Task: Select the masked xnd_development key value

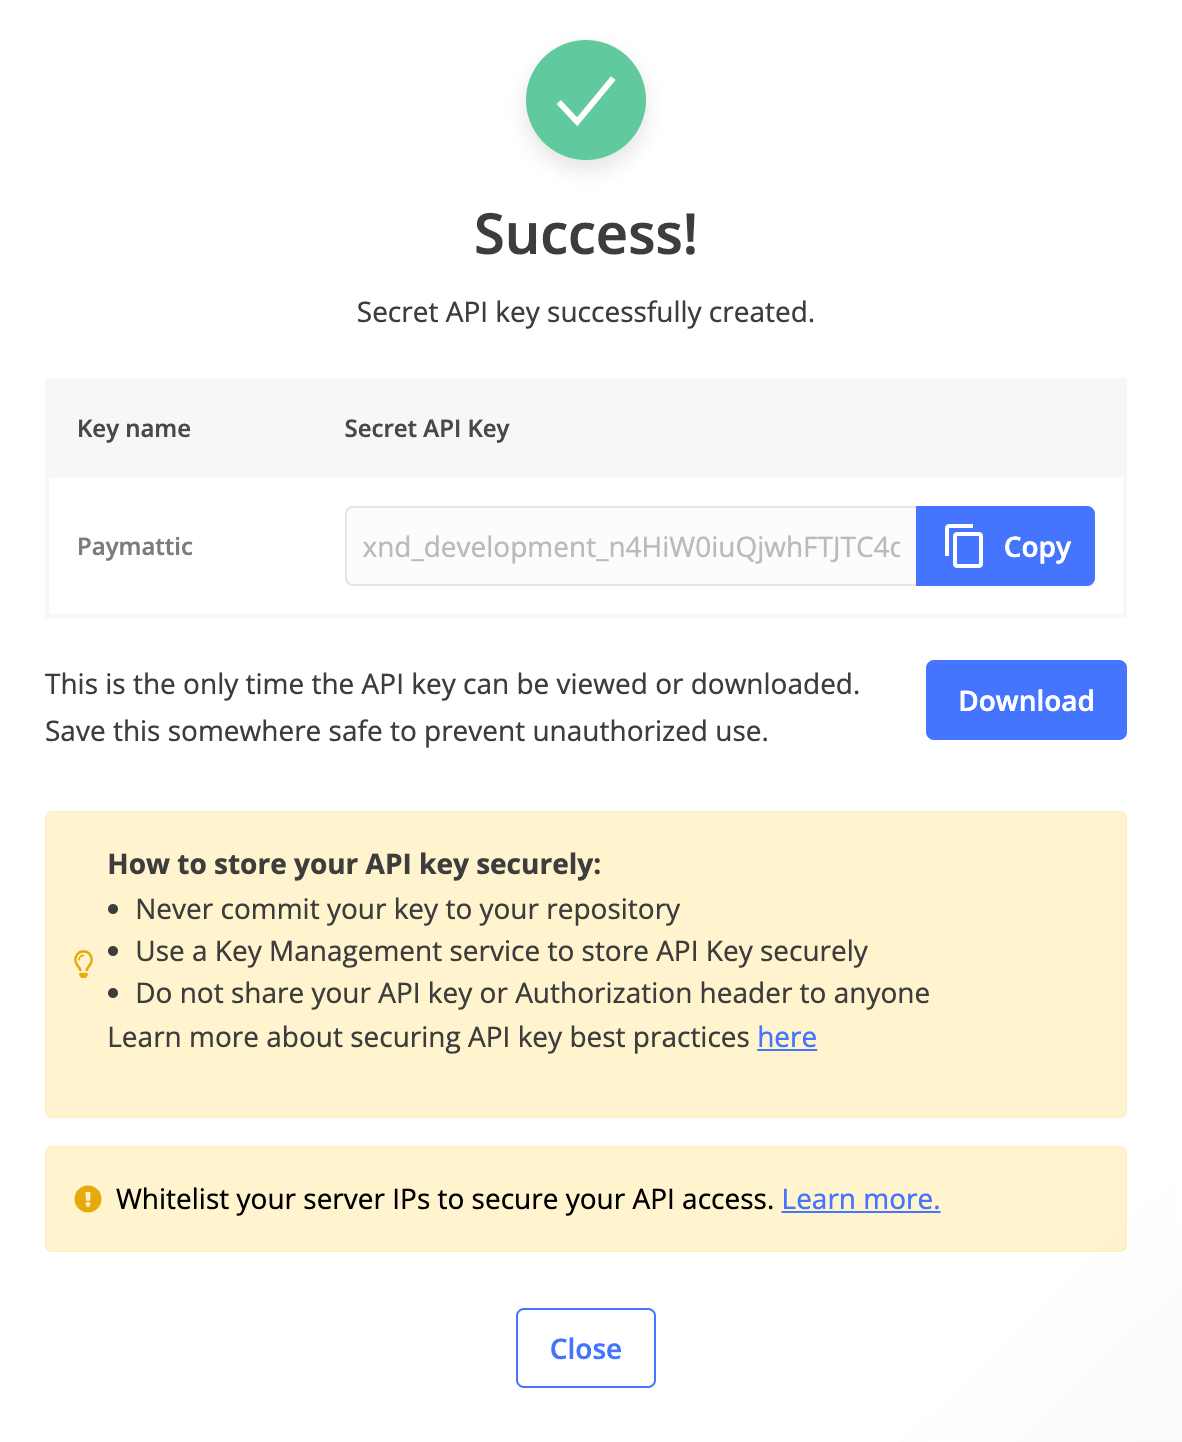Action: tap(630, 546)
